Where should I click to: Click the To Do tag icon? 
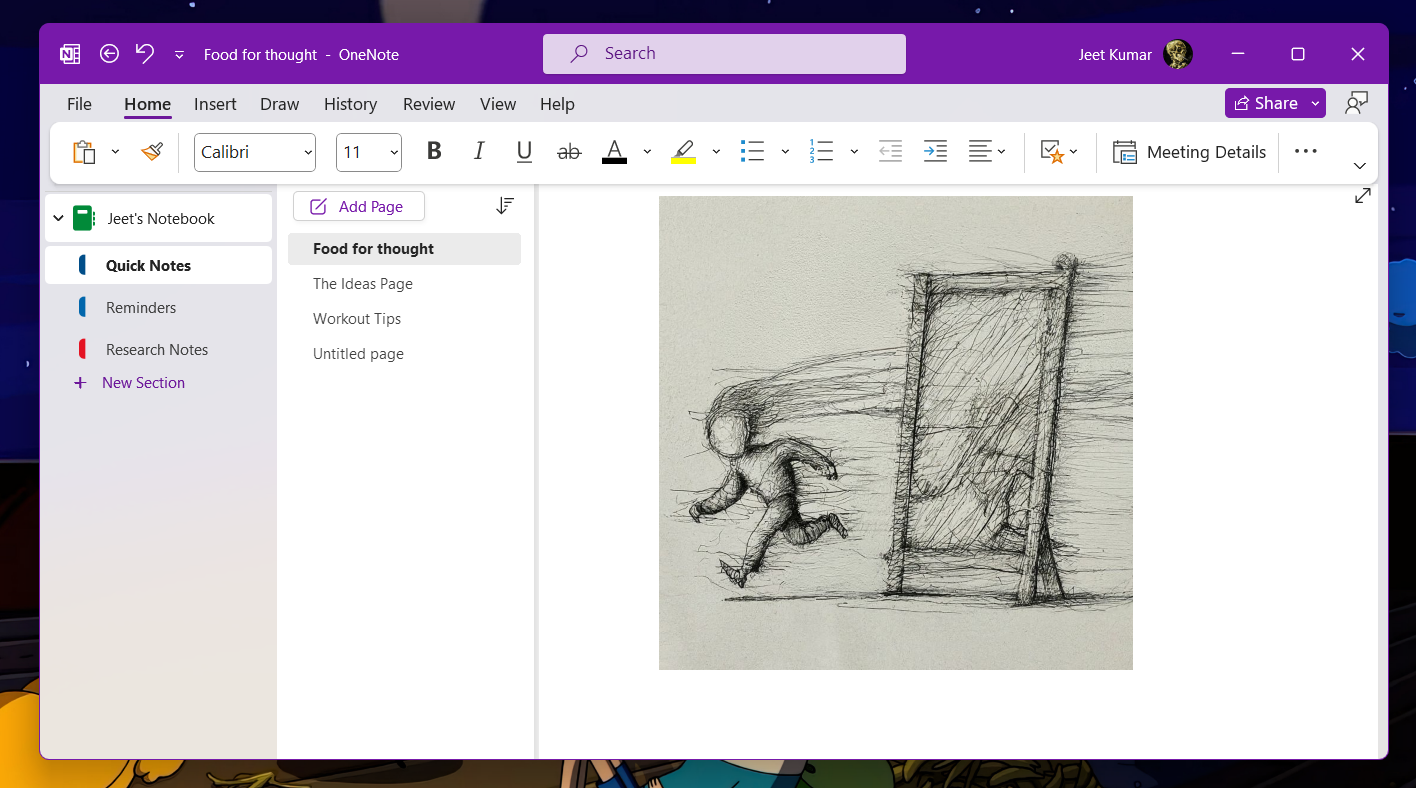(x=1052, y=152)
